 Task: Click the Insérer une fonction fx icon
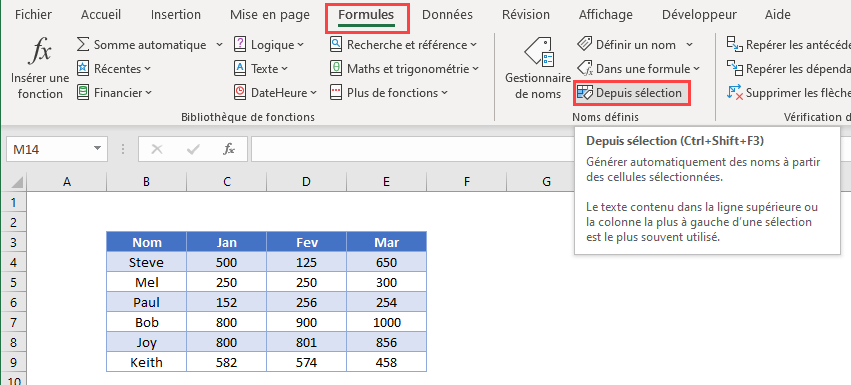pos(40,52)
